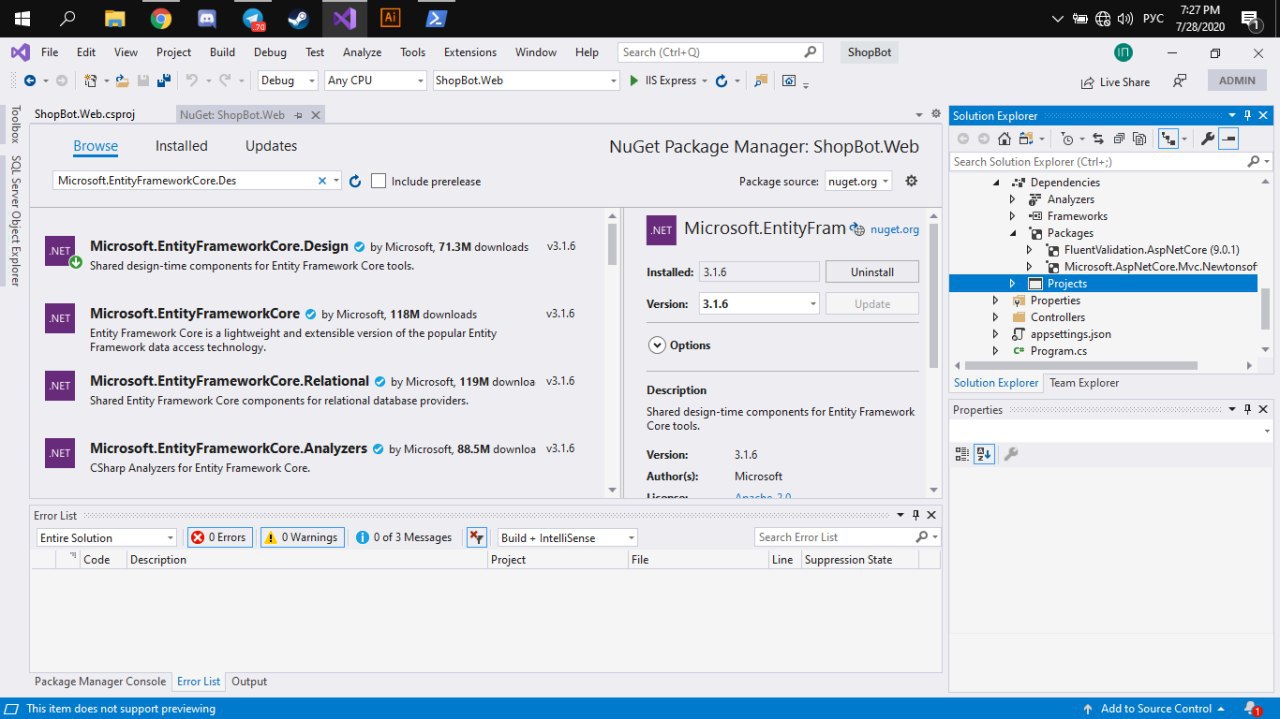Screen dimensions: 1280x719
Task: Open Adobe Illustrator from the taskbar
Action: point(390,18)
